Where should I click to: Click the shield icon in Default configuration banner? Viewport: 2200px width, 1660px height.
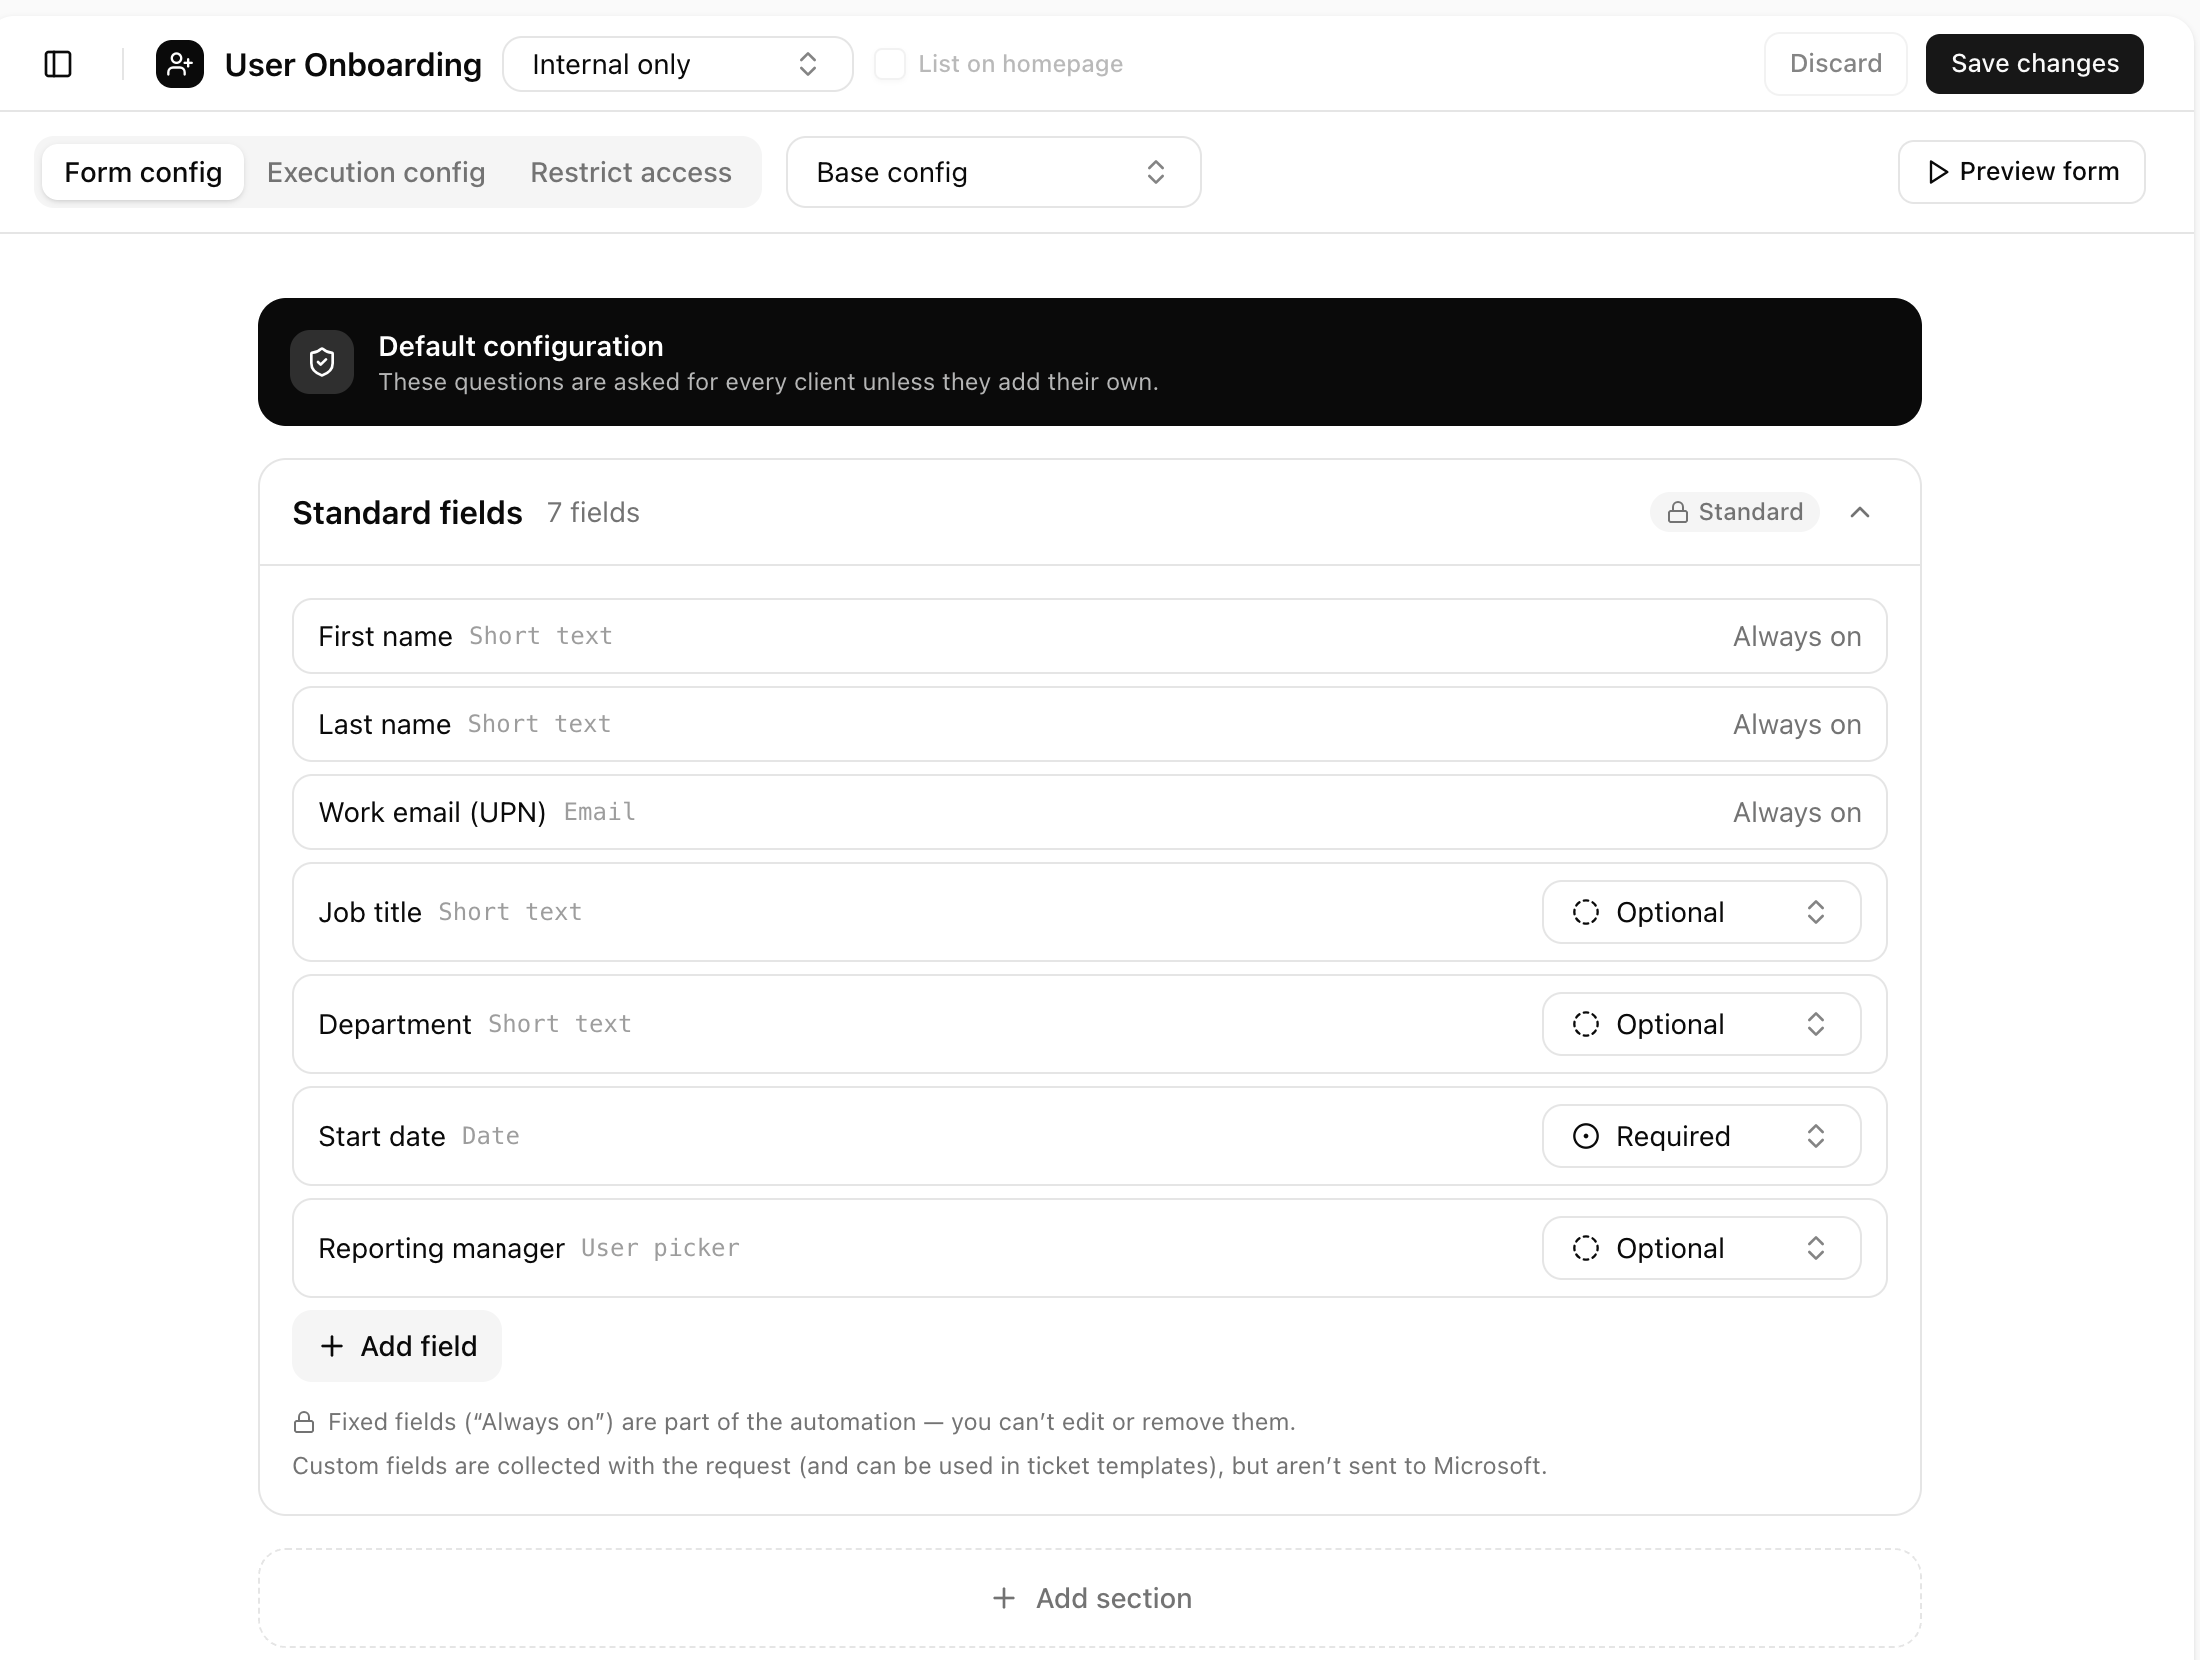pyautogui.click(x=322, y=362)
